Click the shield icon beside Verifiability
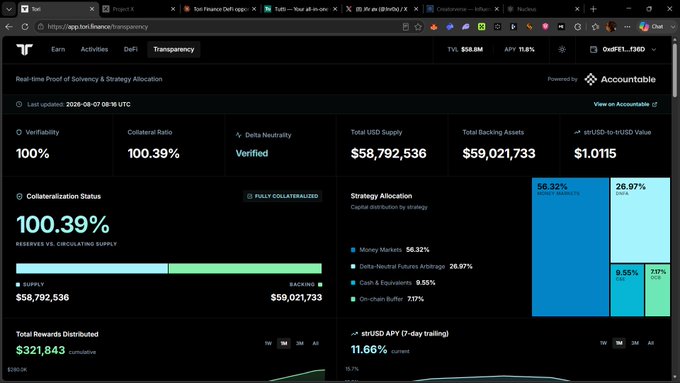 [19, 132]
